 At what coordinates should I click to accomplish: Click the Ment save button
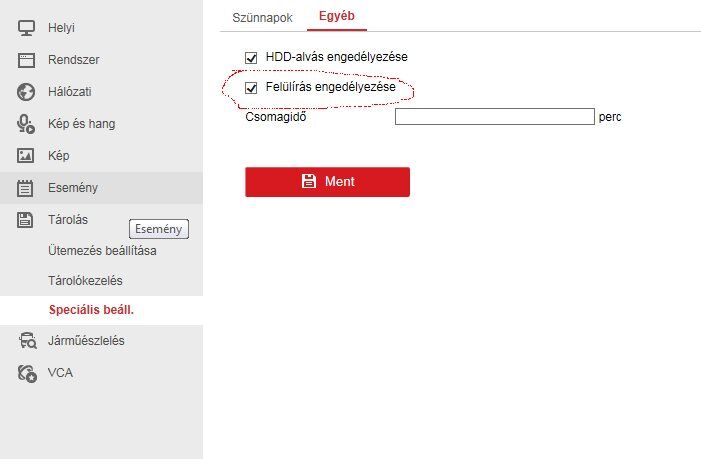(327, 182)
